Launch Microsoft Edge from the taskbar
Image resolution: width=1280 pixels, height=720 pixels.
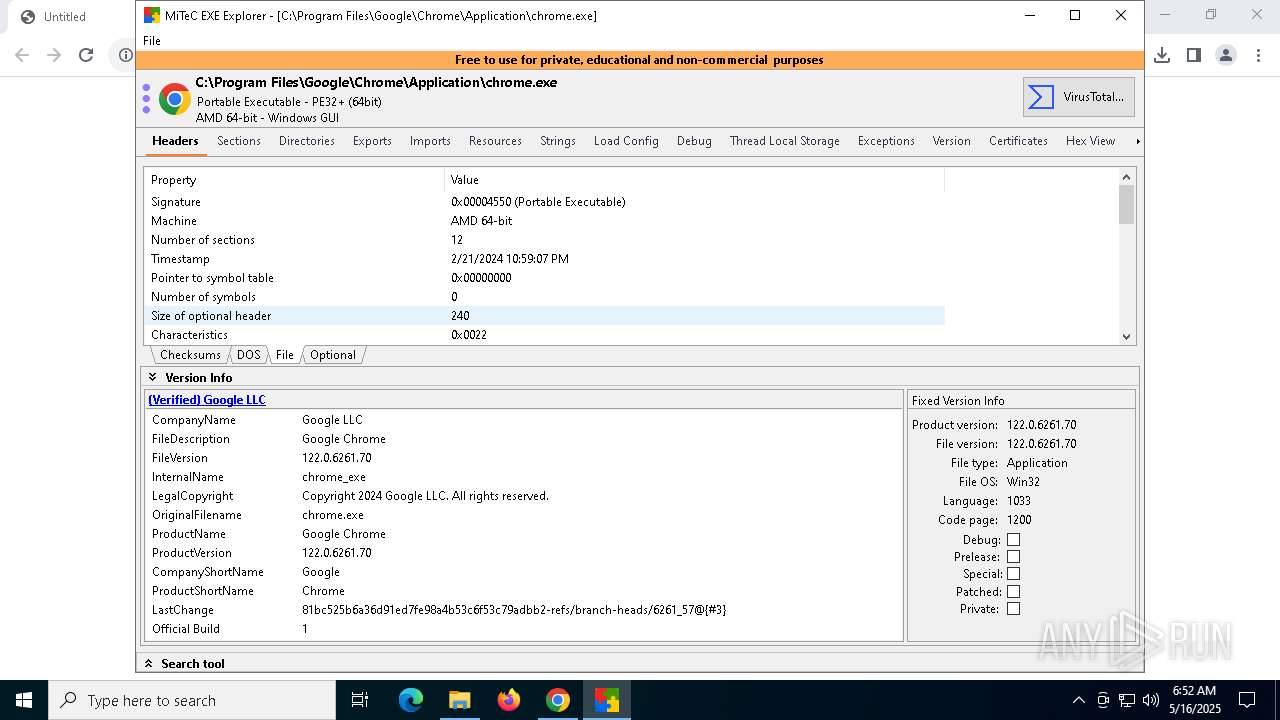point(411,700)
